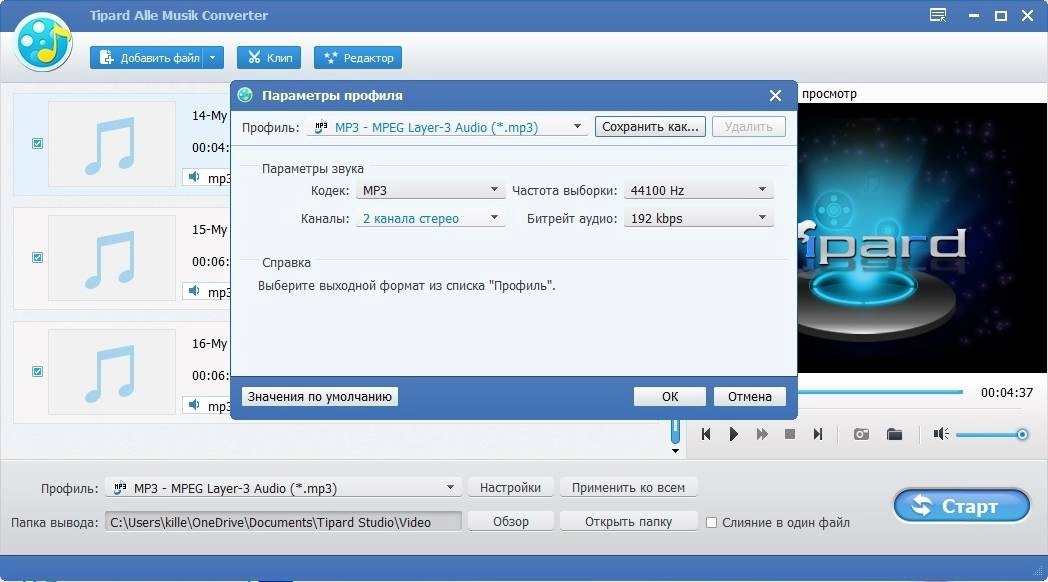
Task: Click Сохранить как... button
Action: 650,126
